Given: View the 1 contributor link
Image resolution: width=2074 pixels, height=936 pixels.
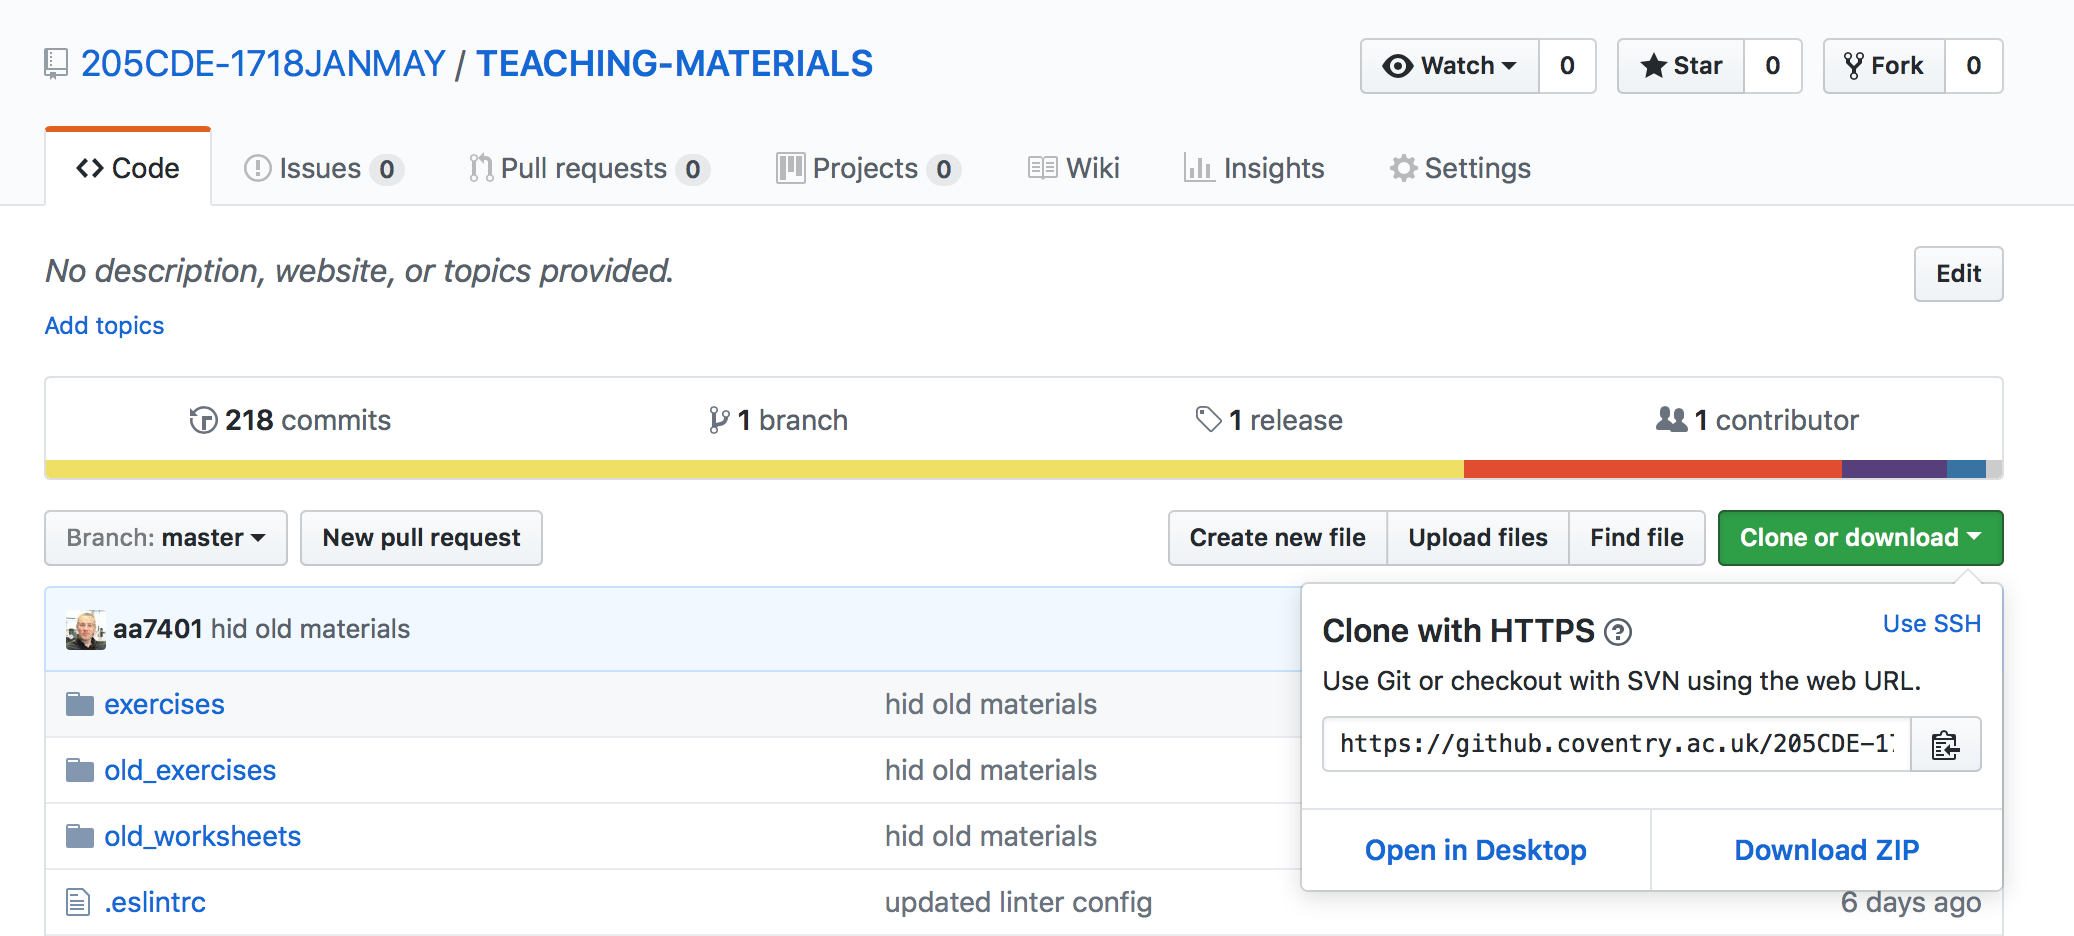Looking at the screenshot, I should 1757,420.
